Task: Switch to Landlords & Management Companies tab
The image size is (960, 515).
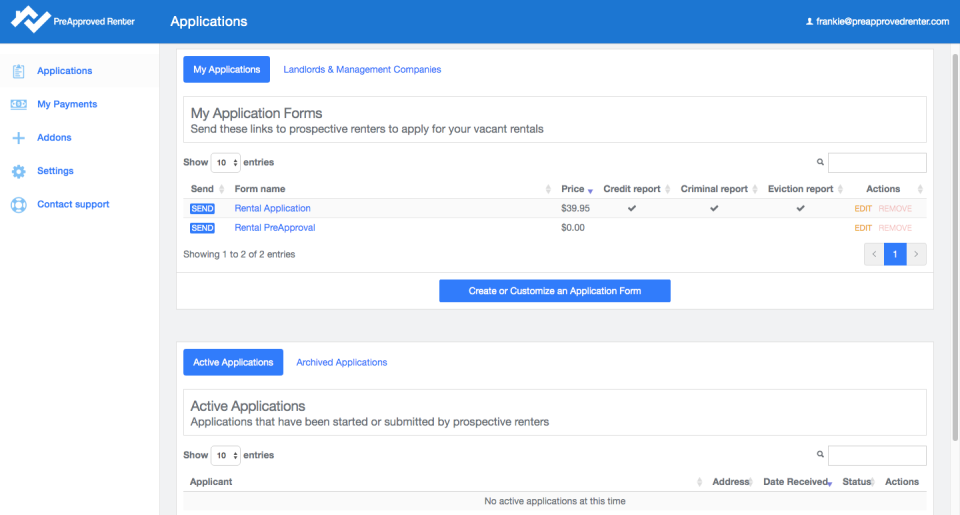Action: pos(362,70)
